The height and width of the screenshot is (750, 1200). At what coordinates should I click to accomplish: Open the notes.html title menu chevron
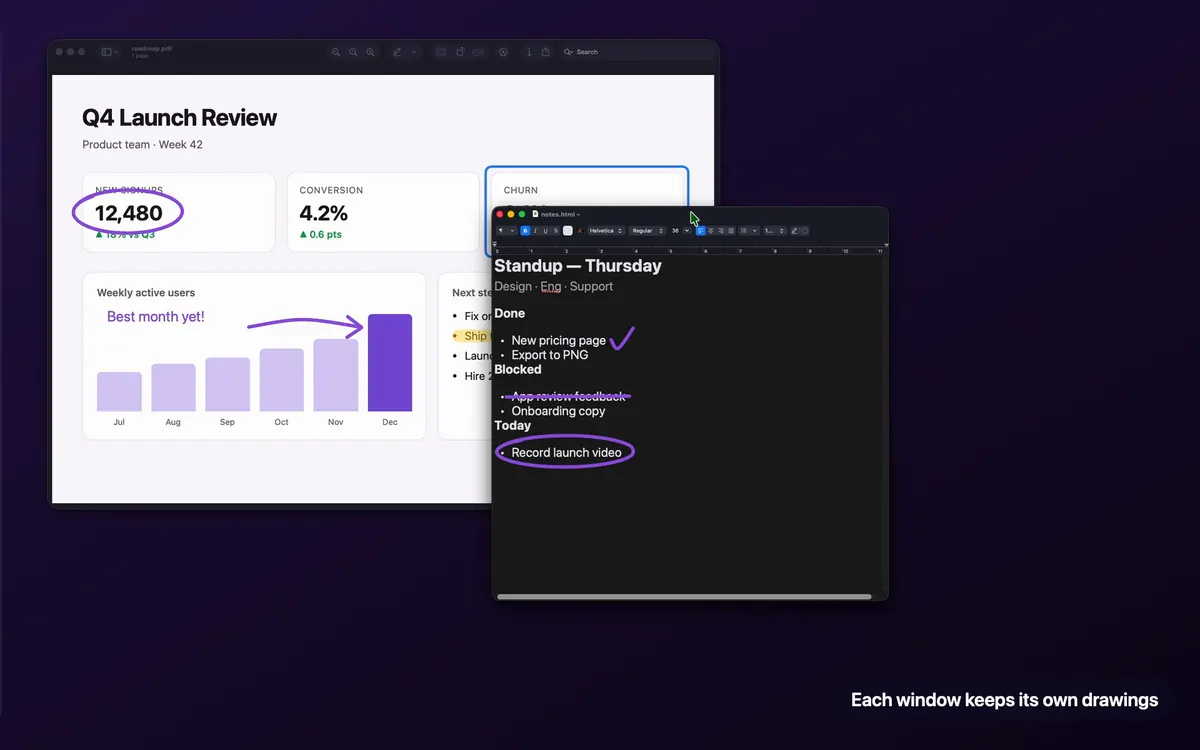coord(578,214)
